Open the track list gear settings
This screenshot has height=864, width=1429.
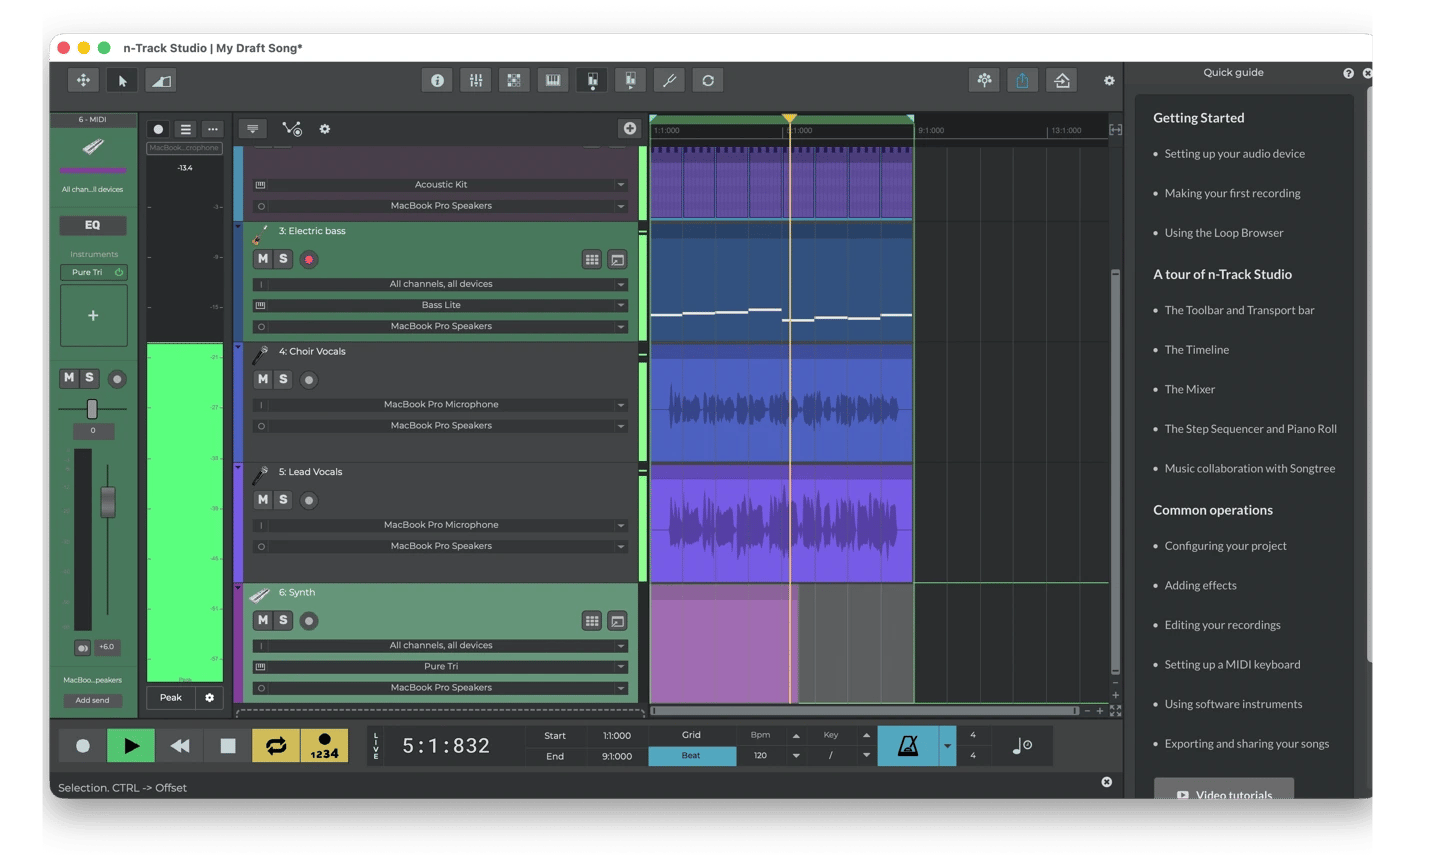(325, 129)
